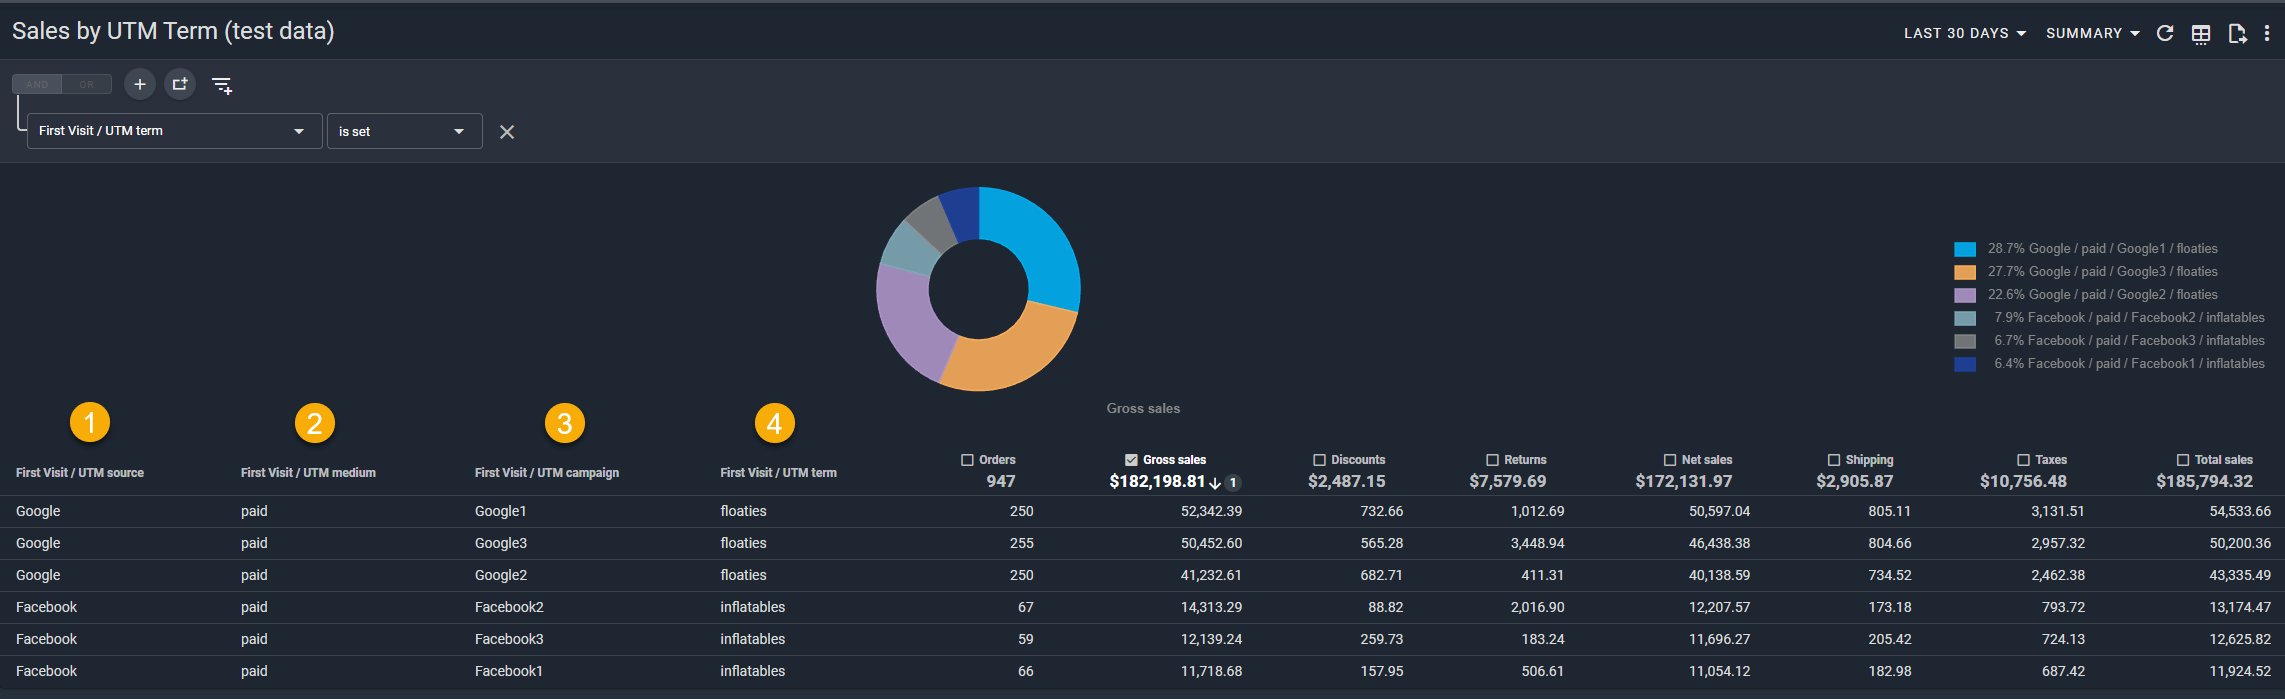2285x699 pixels.
Task: Open the Last 30 Days date range dropdown
Action: (1964, 34)
